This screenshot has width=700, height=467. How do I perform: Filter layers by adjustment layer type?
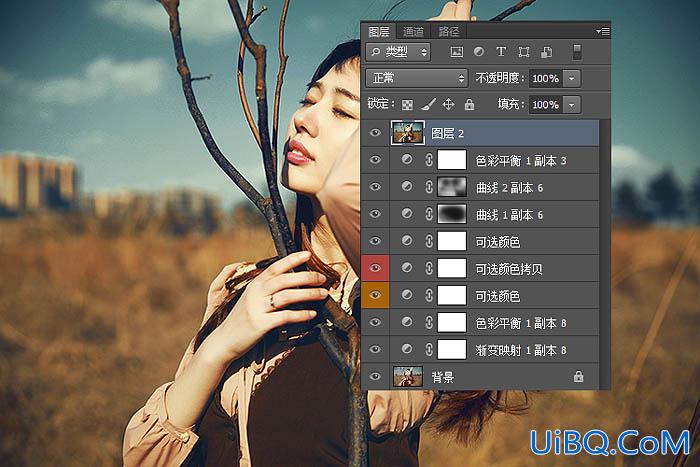(x=479, y=52)
